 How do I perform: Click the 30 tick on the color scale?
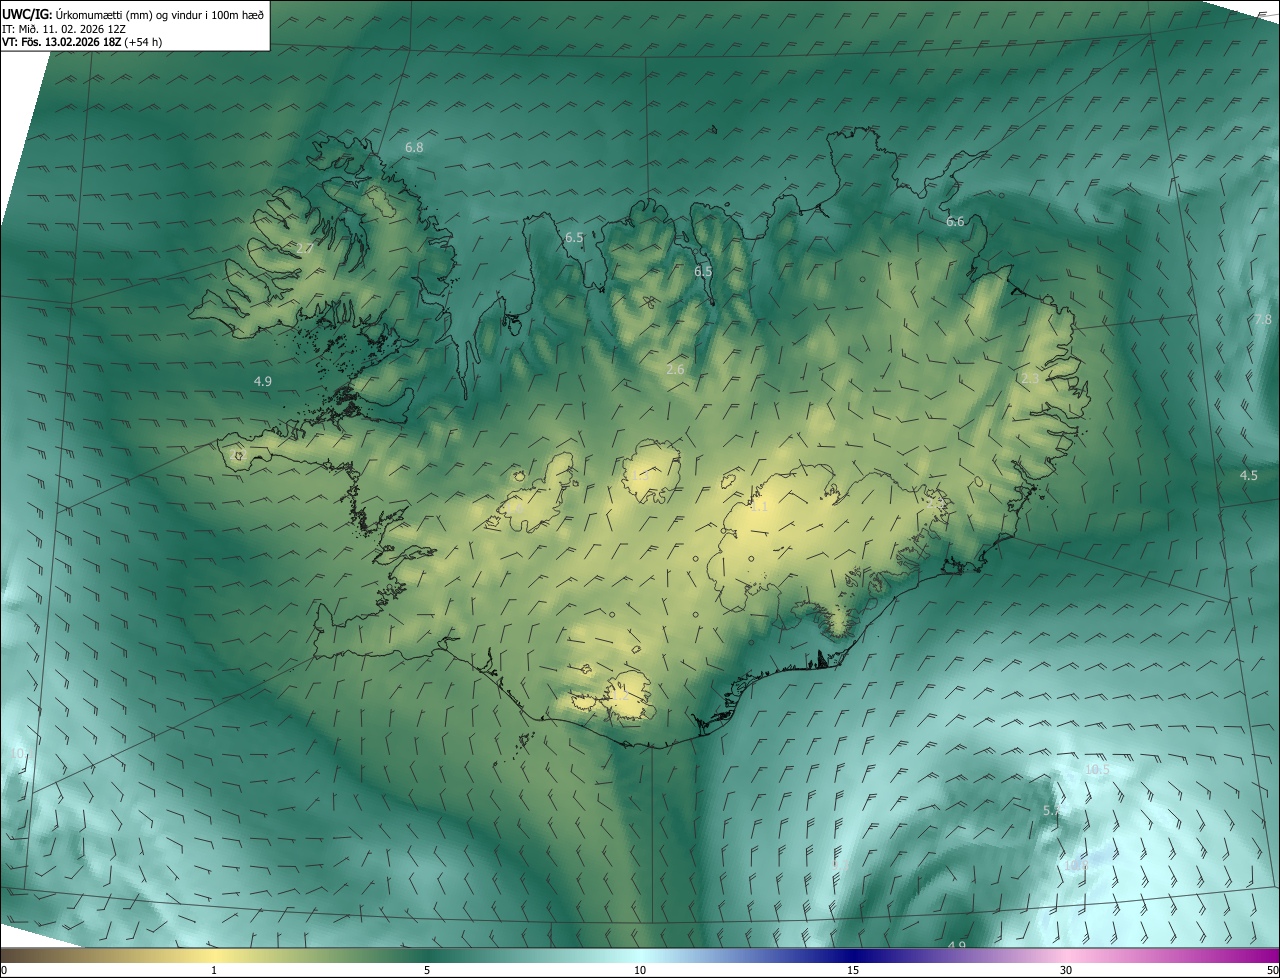1066,970
